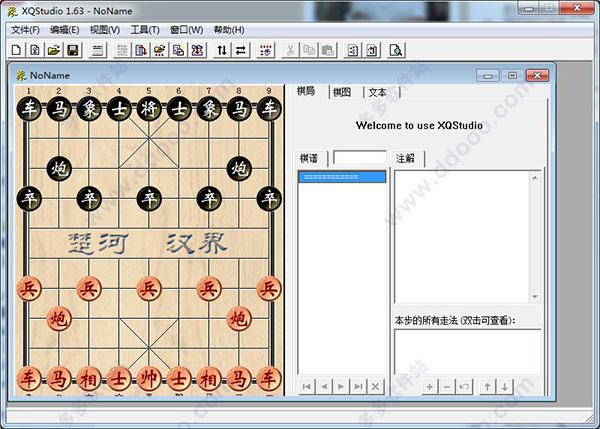Screen dimensions: 600x429
Task: Jump to last move button
Action: click(359, 387)
